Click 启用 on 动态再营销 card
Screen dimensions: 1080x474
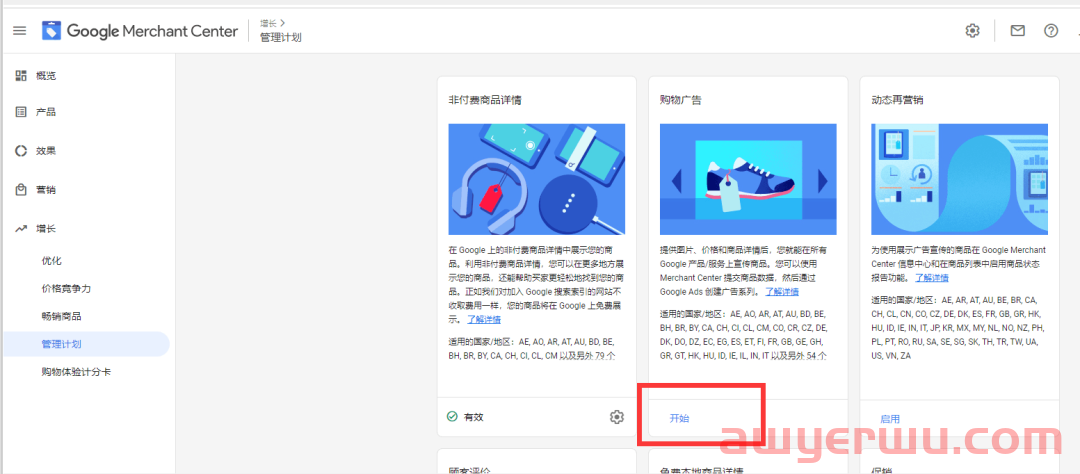(890, 419)
